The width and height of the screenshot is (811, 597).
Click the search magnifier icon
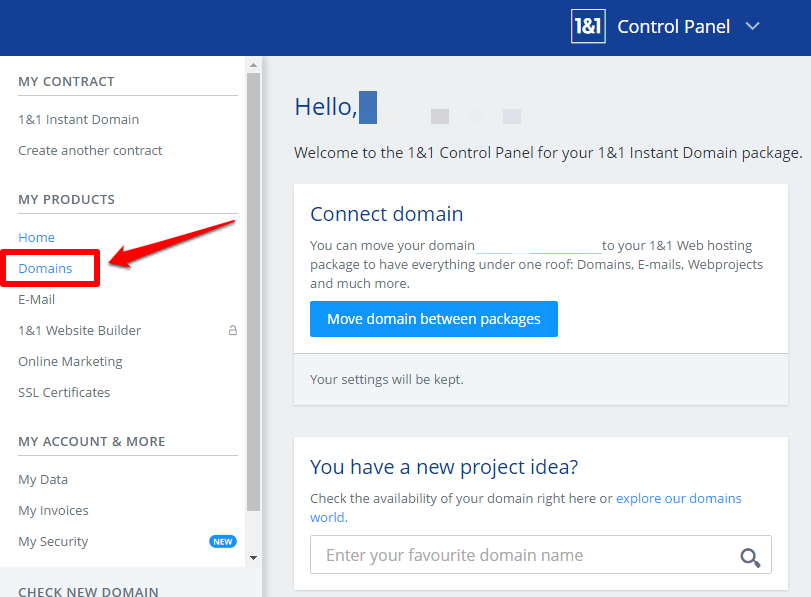[x=750, y=557]
